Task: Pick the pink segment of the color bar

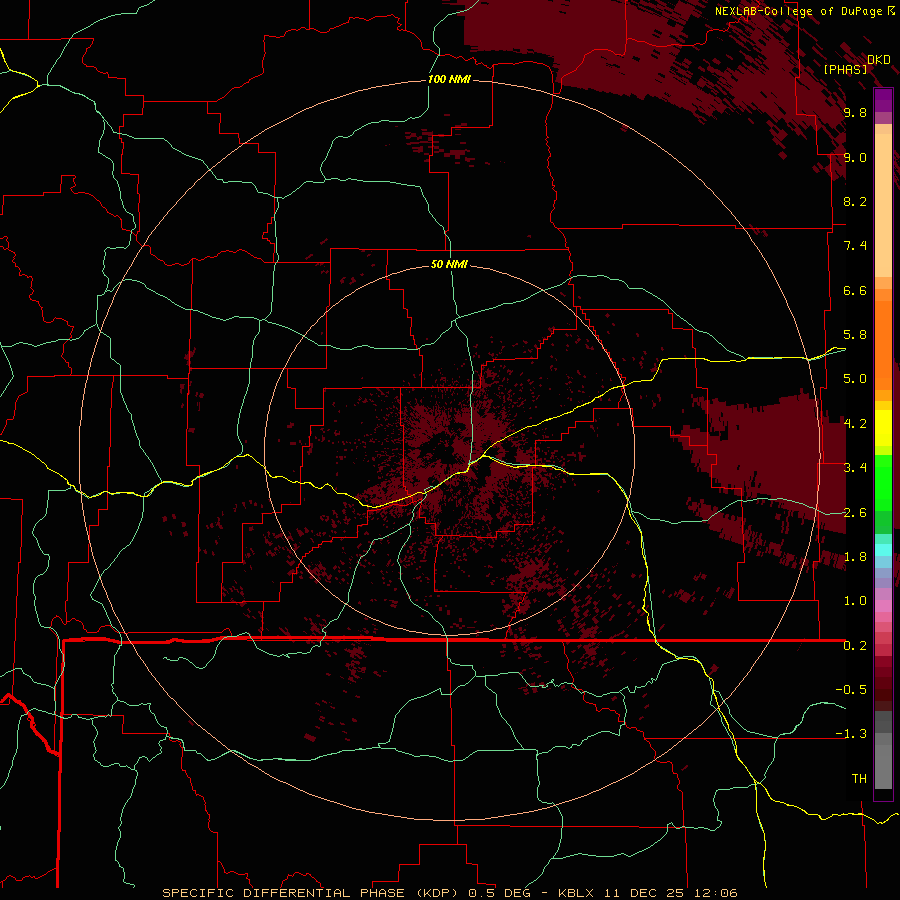Action: pos(883,606)
